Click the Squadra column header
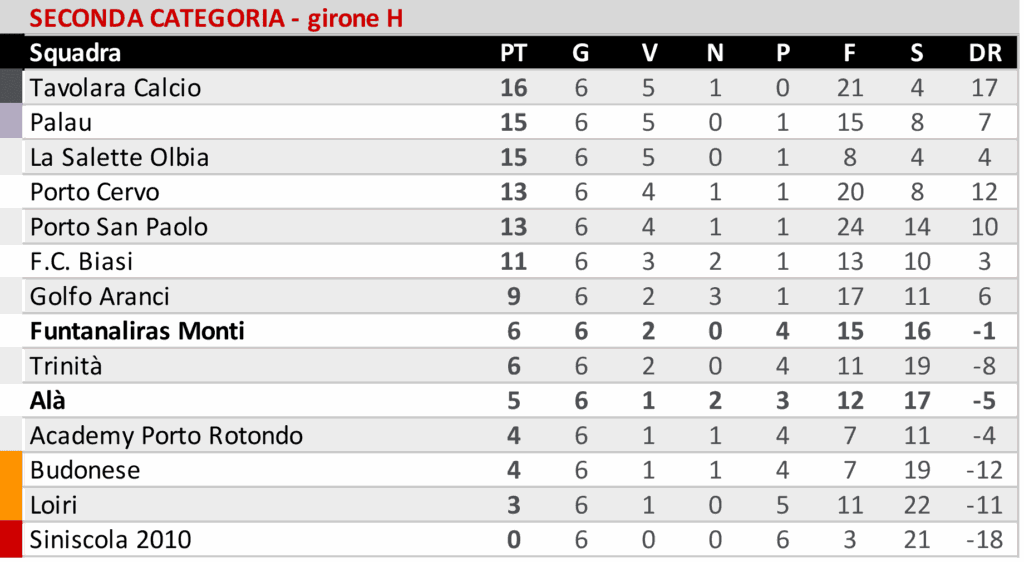The height and width of the screenshot is (562, 1024). (x=75, y=54)
